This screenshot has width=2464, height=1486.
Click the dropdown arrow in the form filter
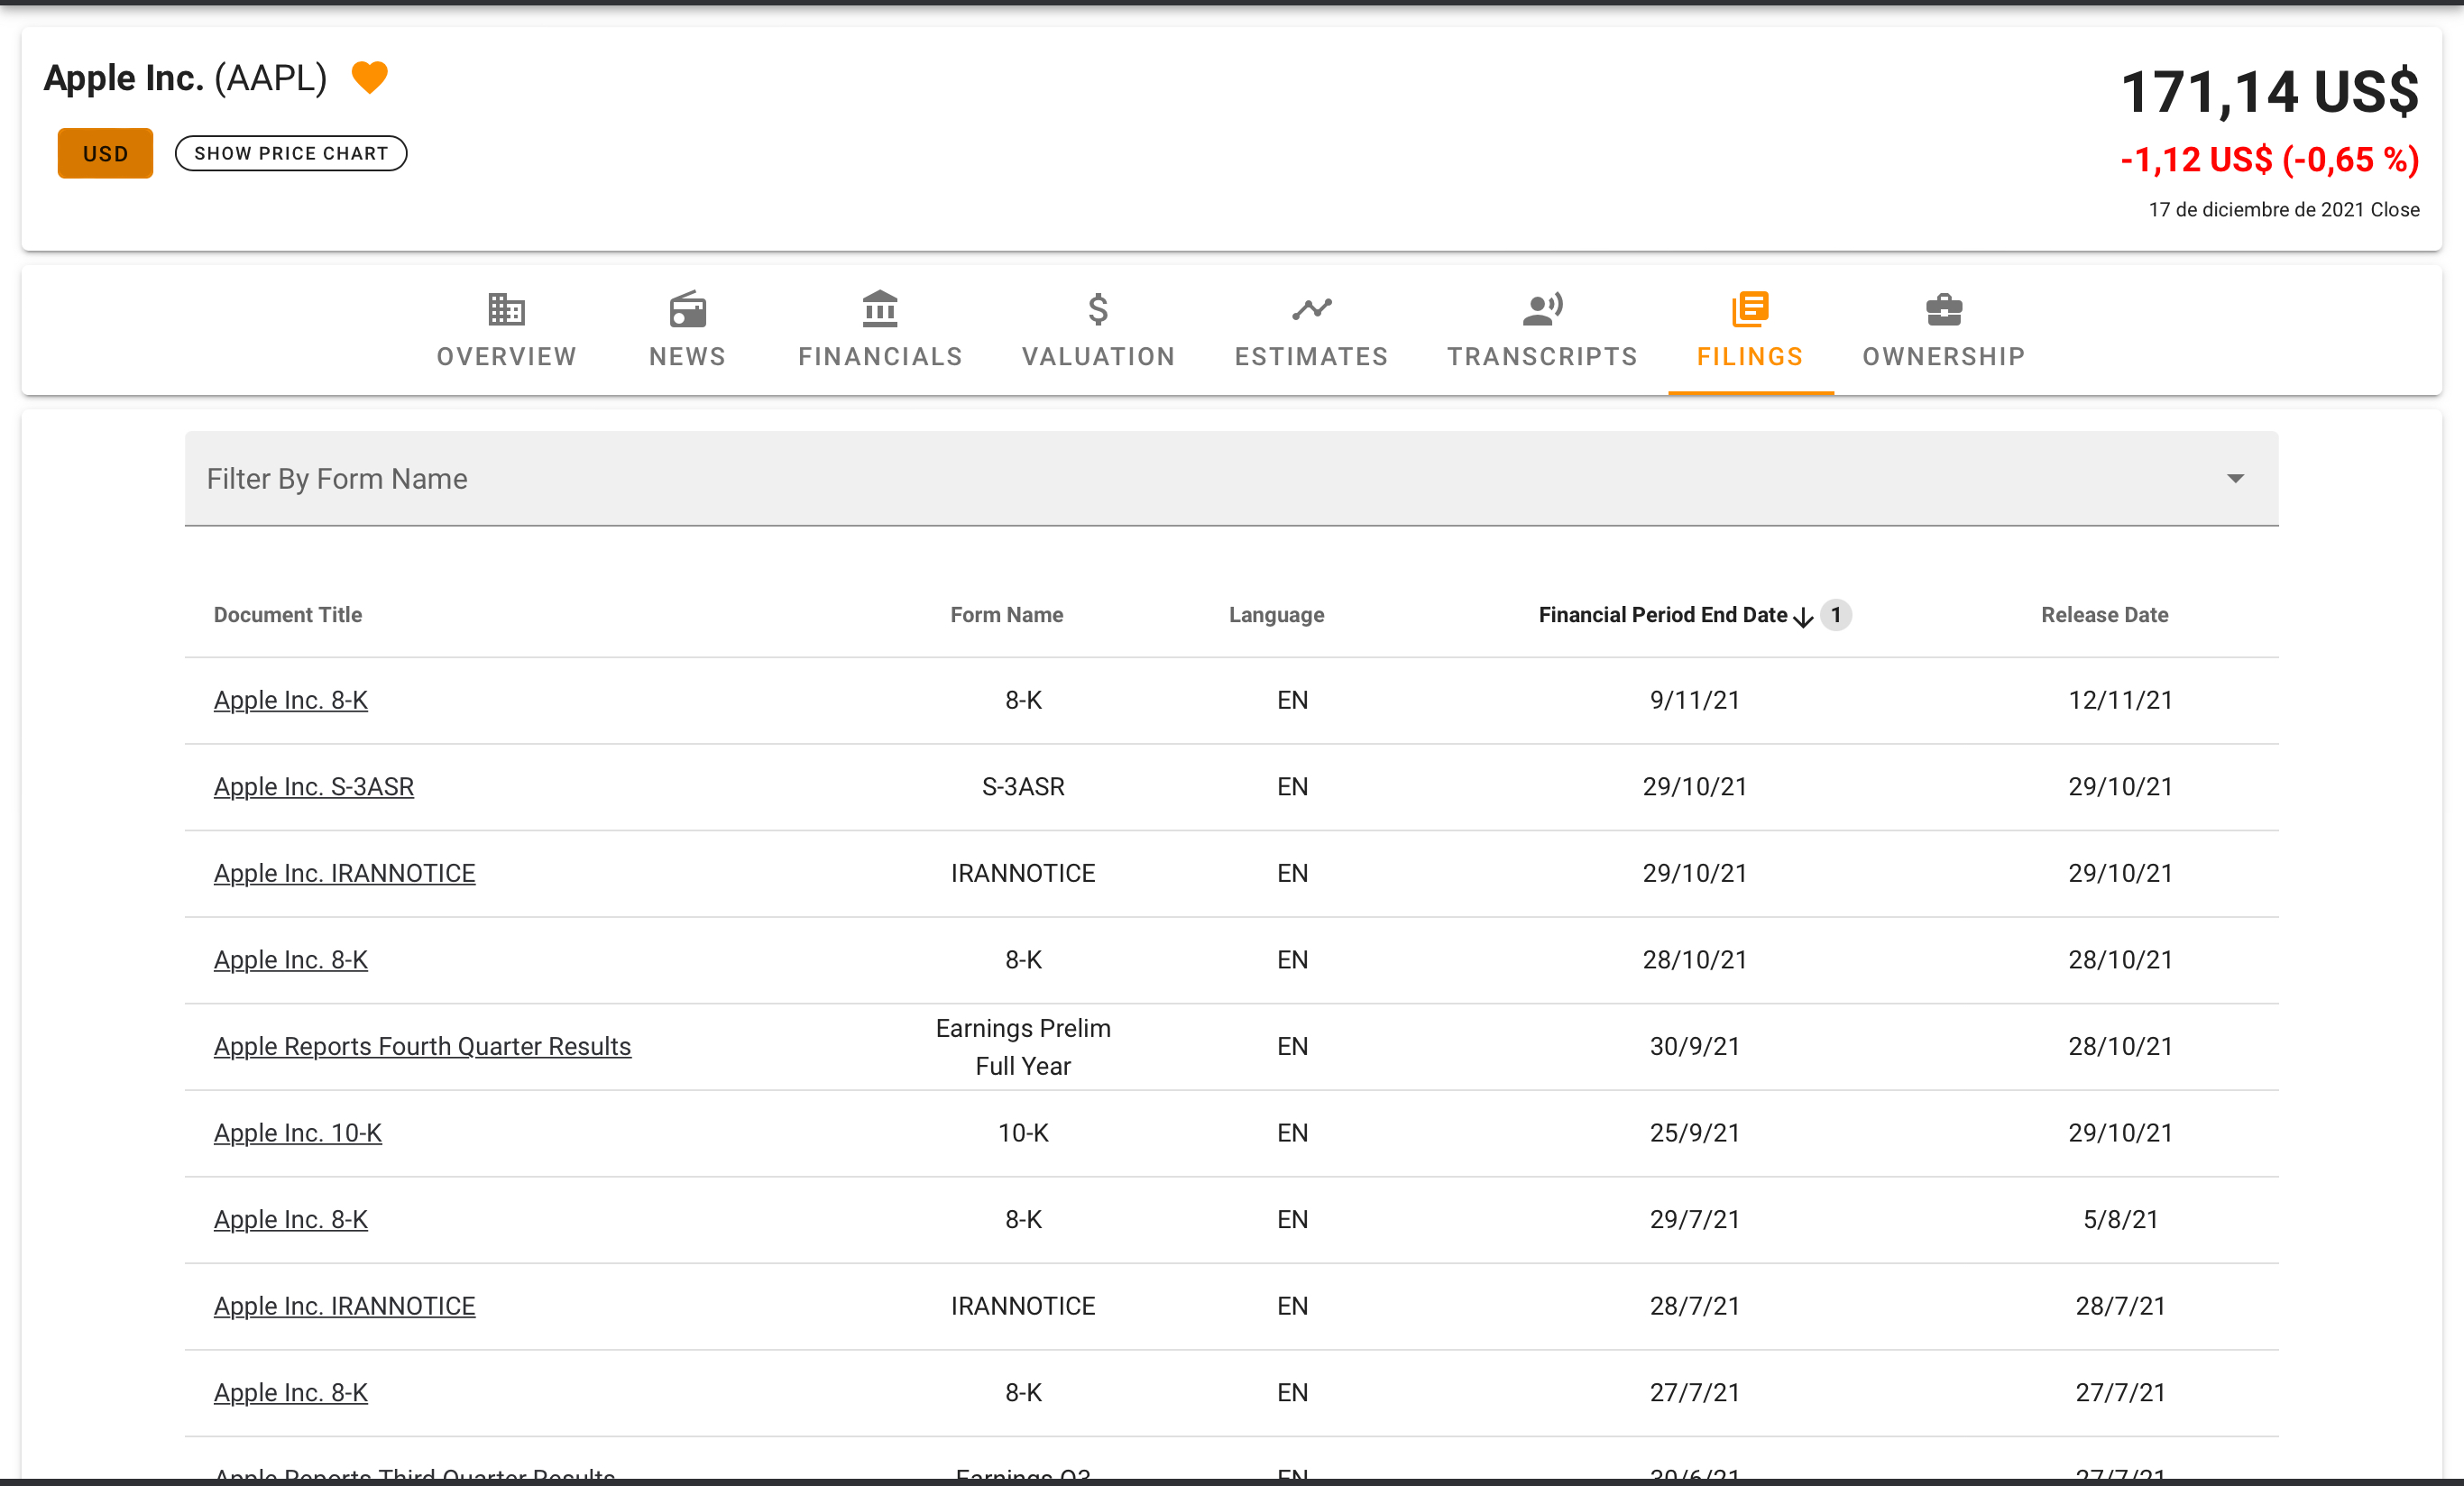[x=2235, y=479]
